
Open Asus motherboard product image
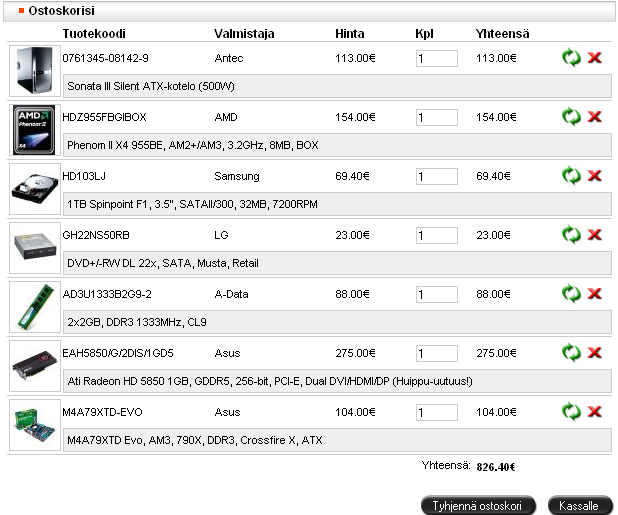click(35, 425)
